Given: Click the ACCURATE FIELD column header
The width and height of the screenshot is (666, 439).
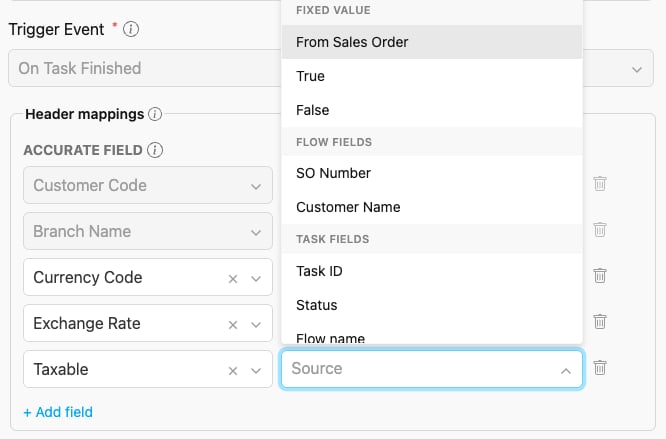Looking at the screenshot, I should [x=83, y=150].
